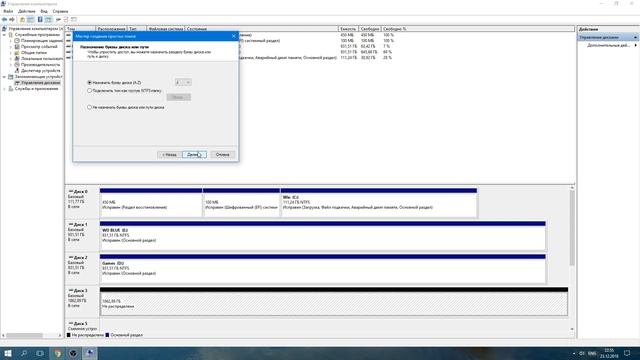This screenshot has width=640, height=360.
Task: Open Просмотр событий in the console tree
Action: coord(39,47)
